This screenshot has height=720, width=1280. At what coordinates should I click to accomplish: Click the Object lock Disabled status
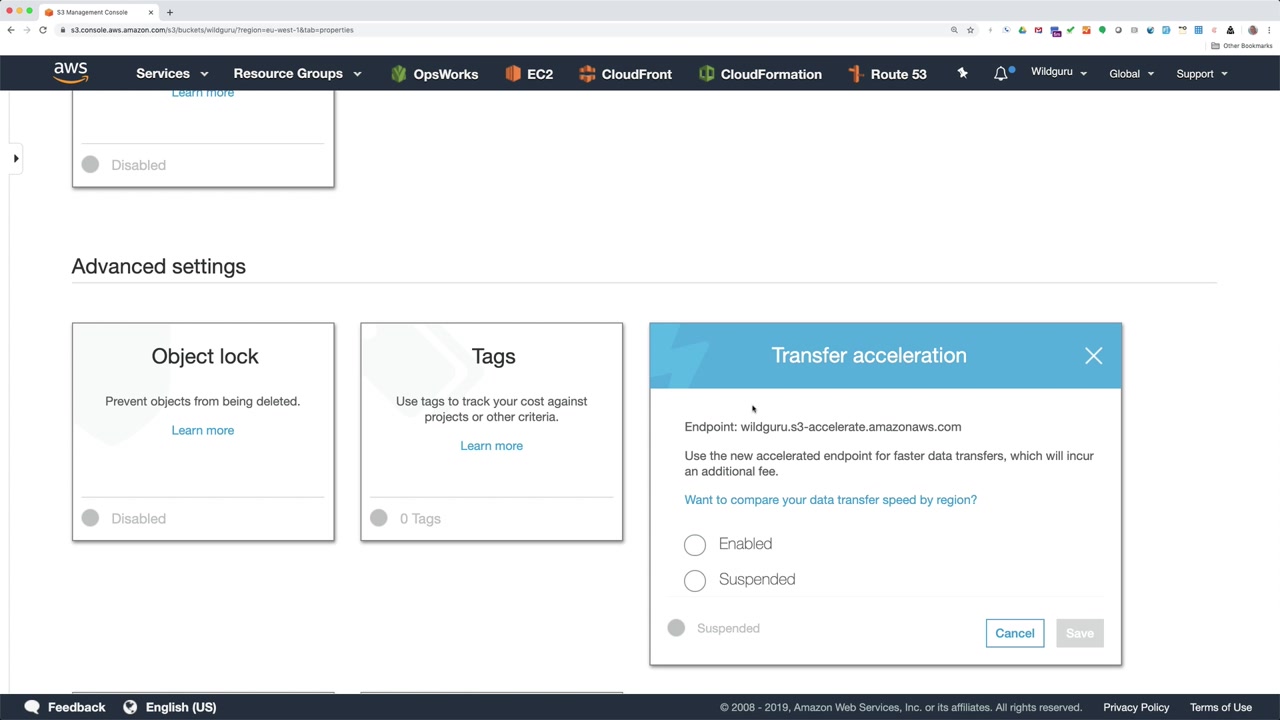point(138,518)
